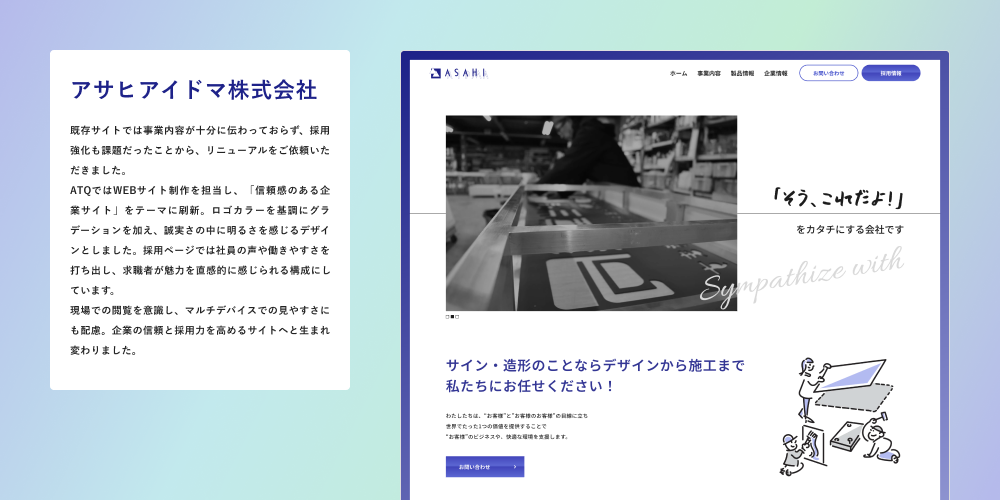Click the project description paragraph in the left card
This screenshot has width=1000, height=500.
click(200, 240)
